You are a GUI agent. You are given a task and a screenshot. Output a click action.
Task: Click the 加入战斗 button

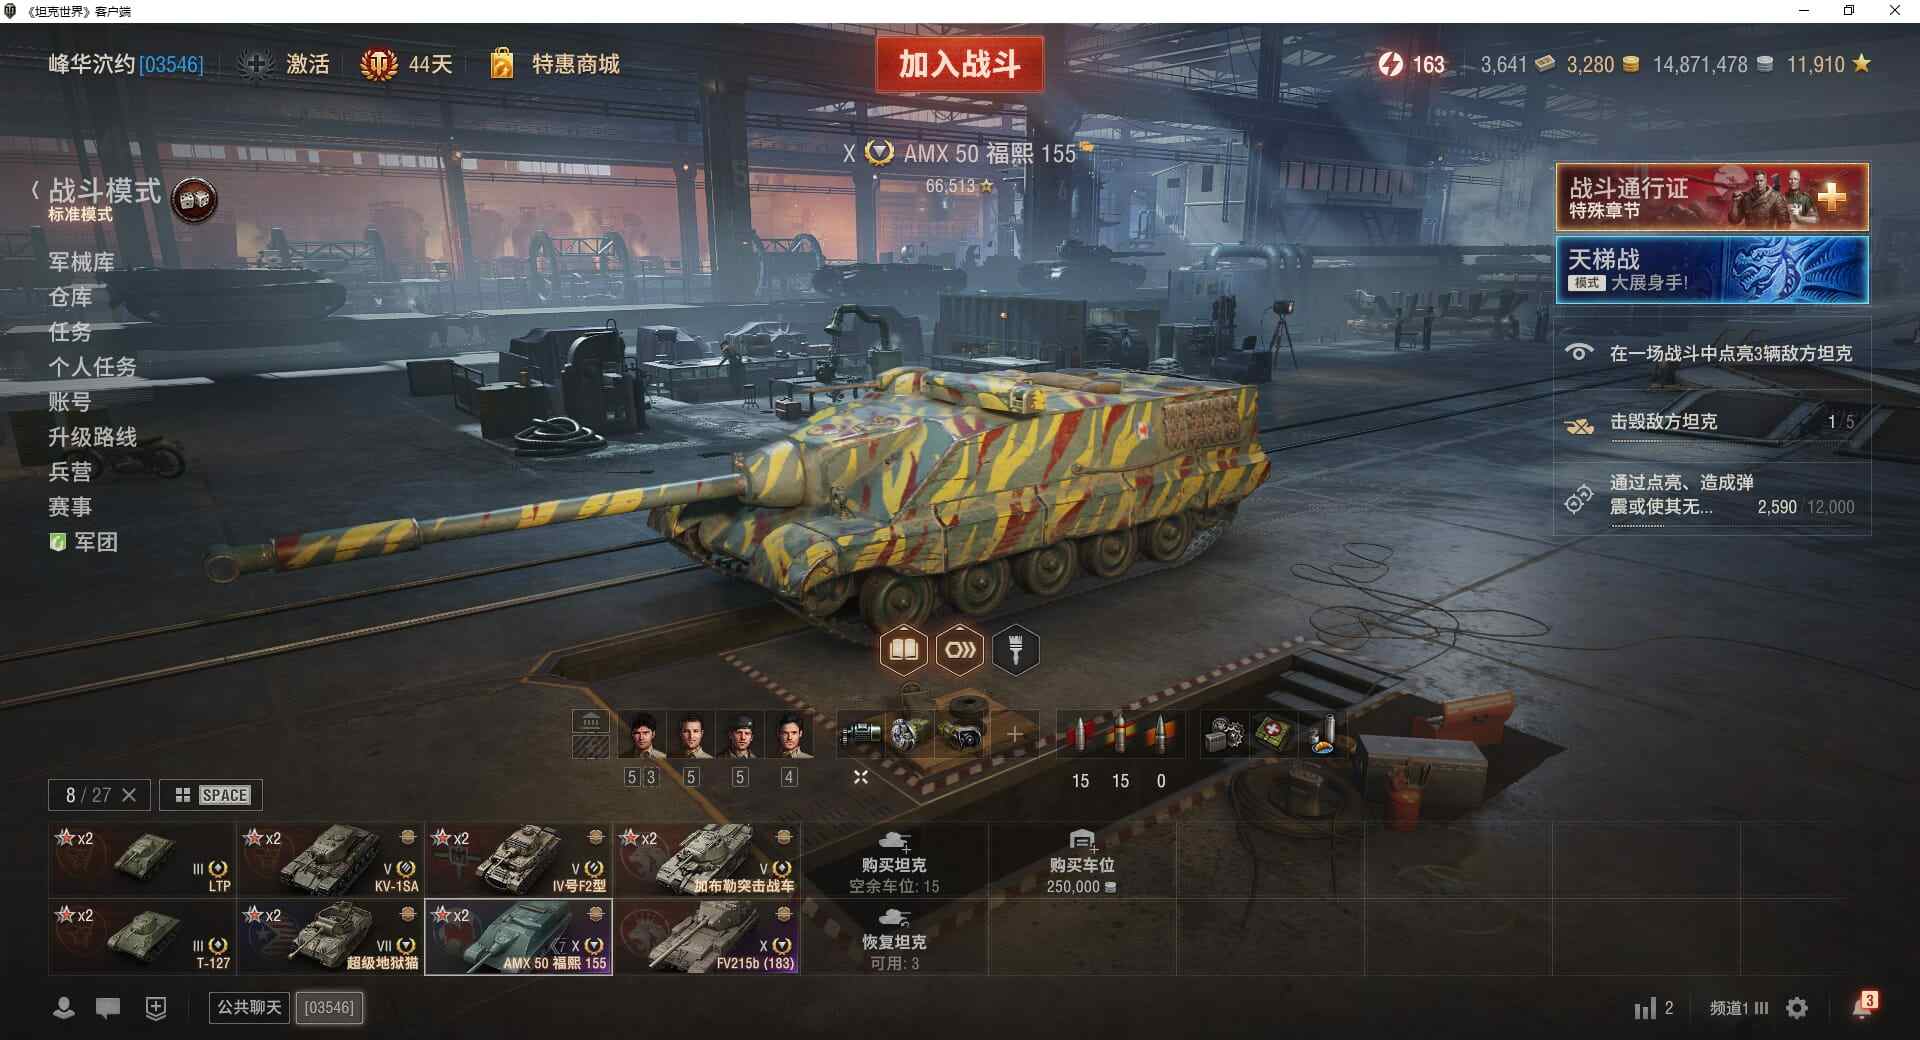pos(959,64)
